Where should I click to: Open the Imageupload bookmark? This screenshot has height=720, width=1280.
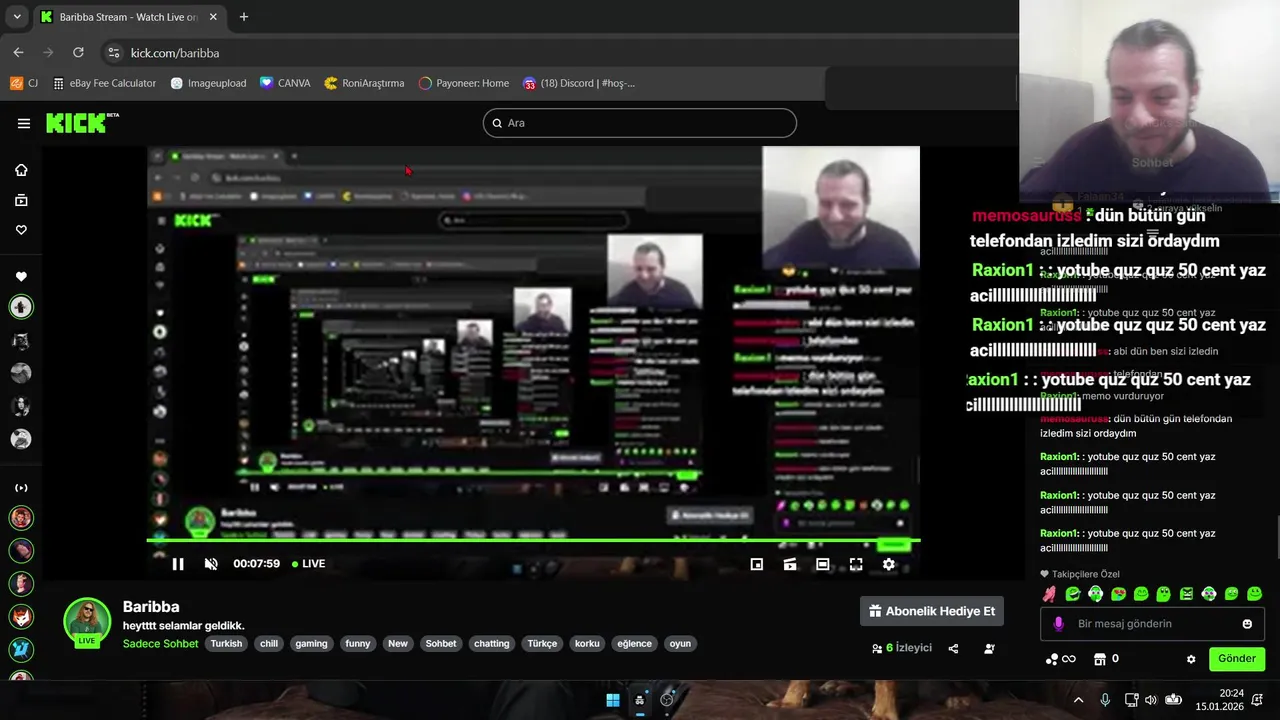pos(208,83)
